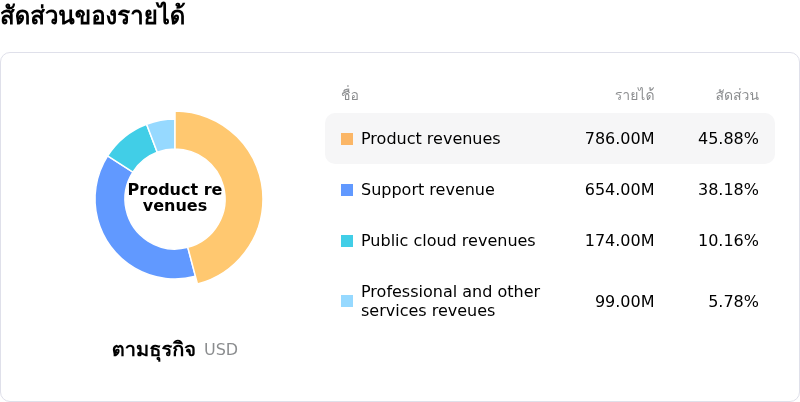Click the 'Product revenues' row label
The width and height of the screenshot is (800, 402).
tap(431, 139)
